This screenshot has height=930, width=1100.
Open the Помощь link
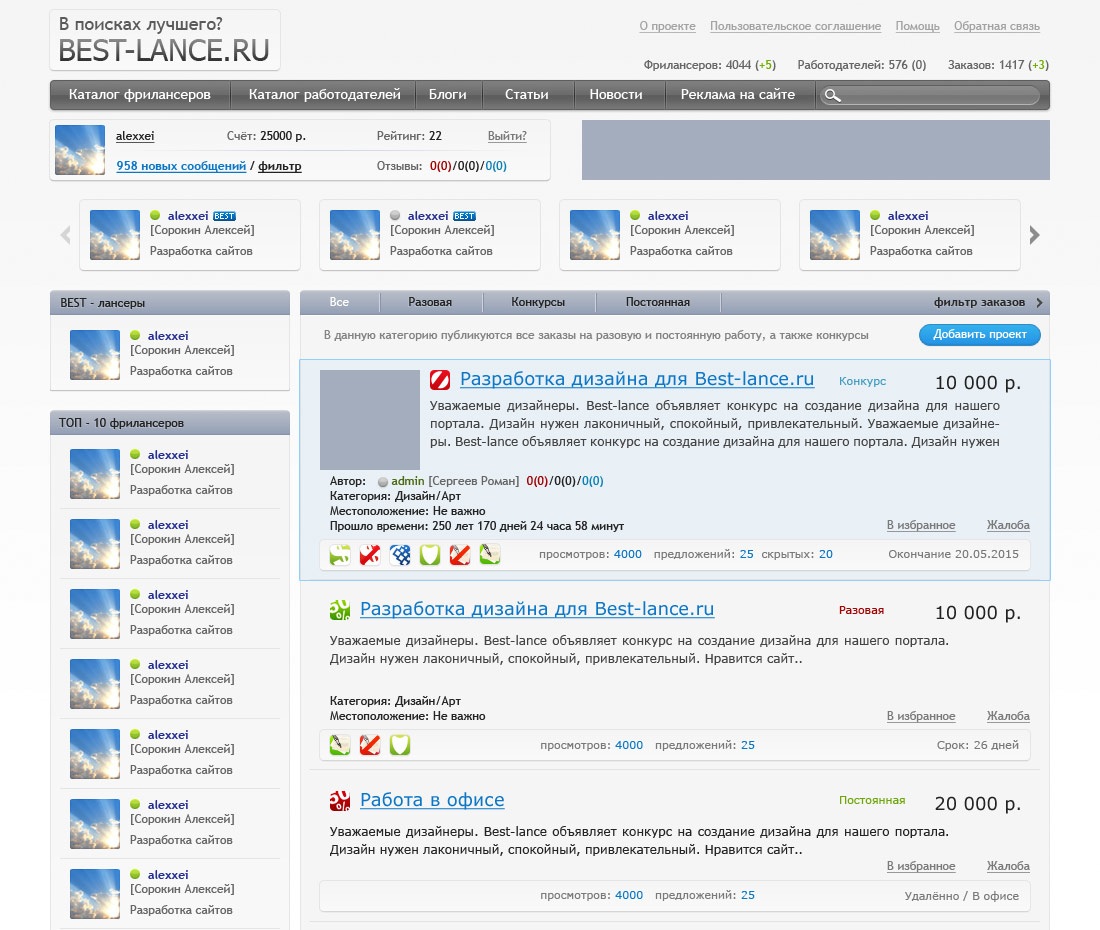[918, 26]
